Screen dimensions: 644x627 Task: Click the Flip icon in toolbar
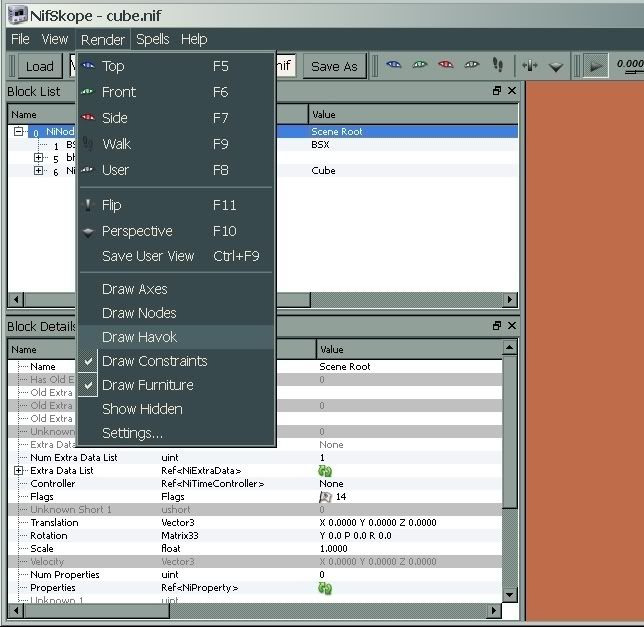(x=530, y=66)
